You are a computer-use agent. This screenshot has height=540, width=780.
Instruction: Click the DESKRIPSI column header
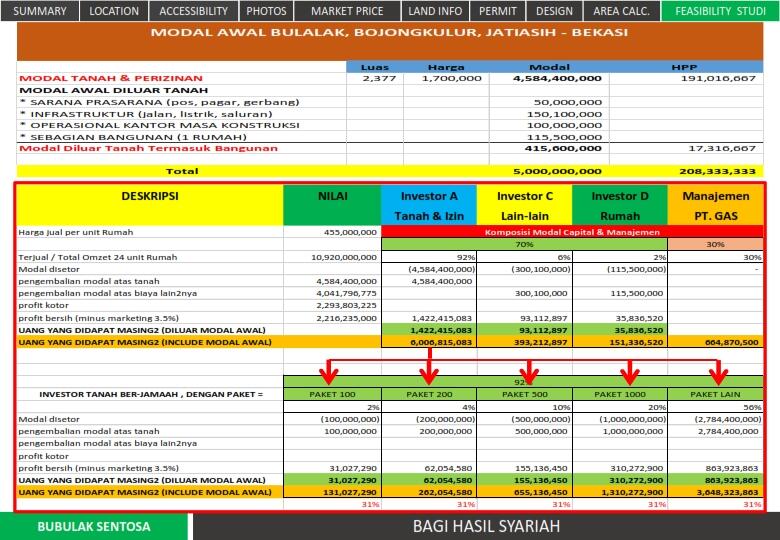[150, 205]
